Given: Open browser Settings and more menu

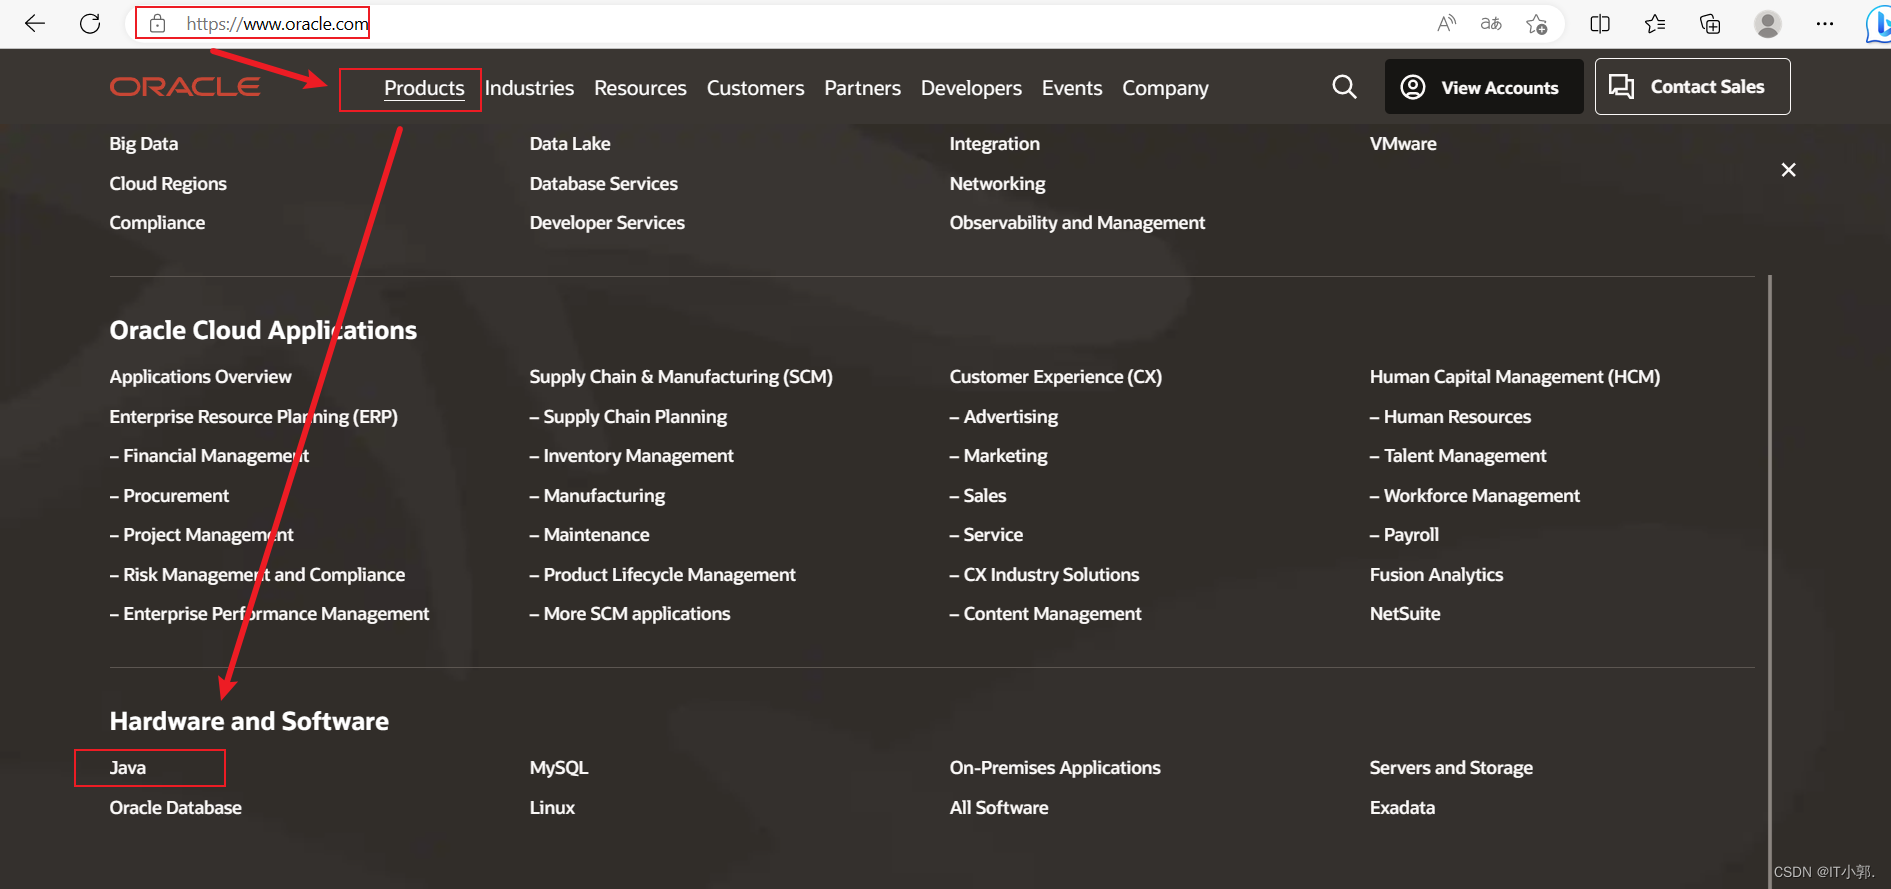Looking at the screenshot, I should [x=1825, y=23].
